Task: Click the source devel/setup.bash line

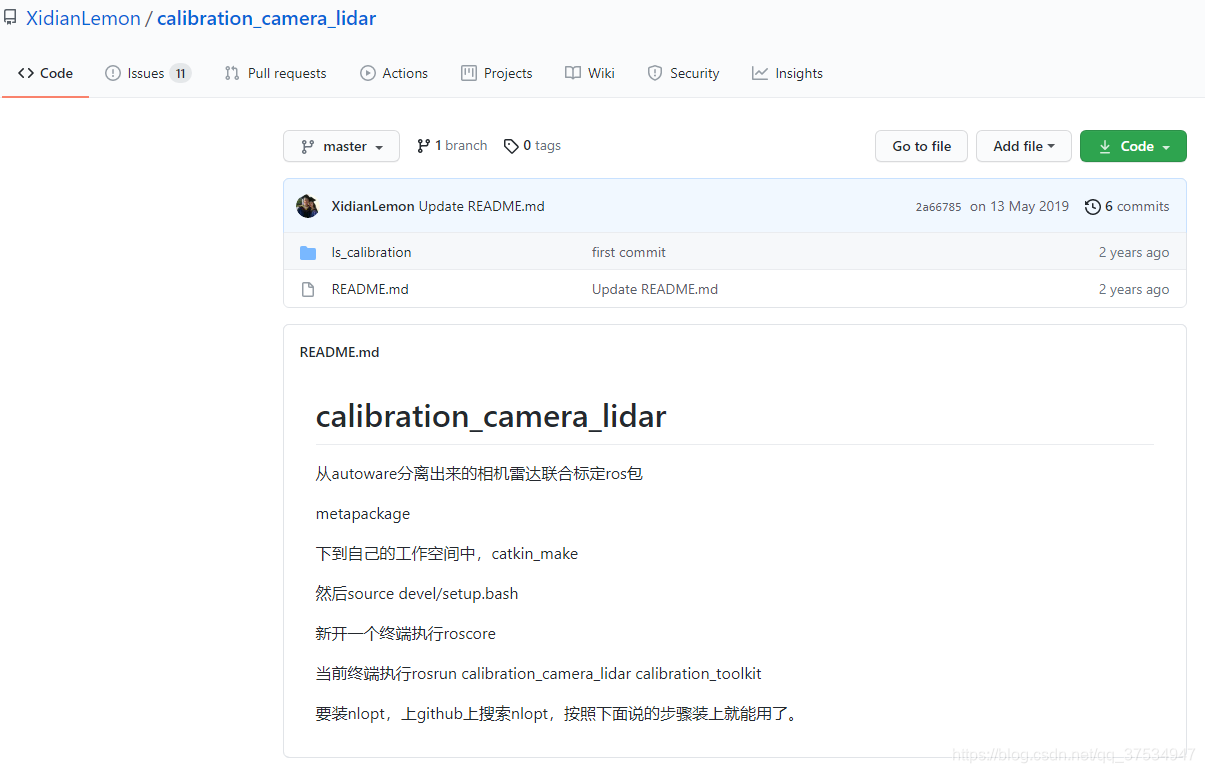Action: pos(417,594)
